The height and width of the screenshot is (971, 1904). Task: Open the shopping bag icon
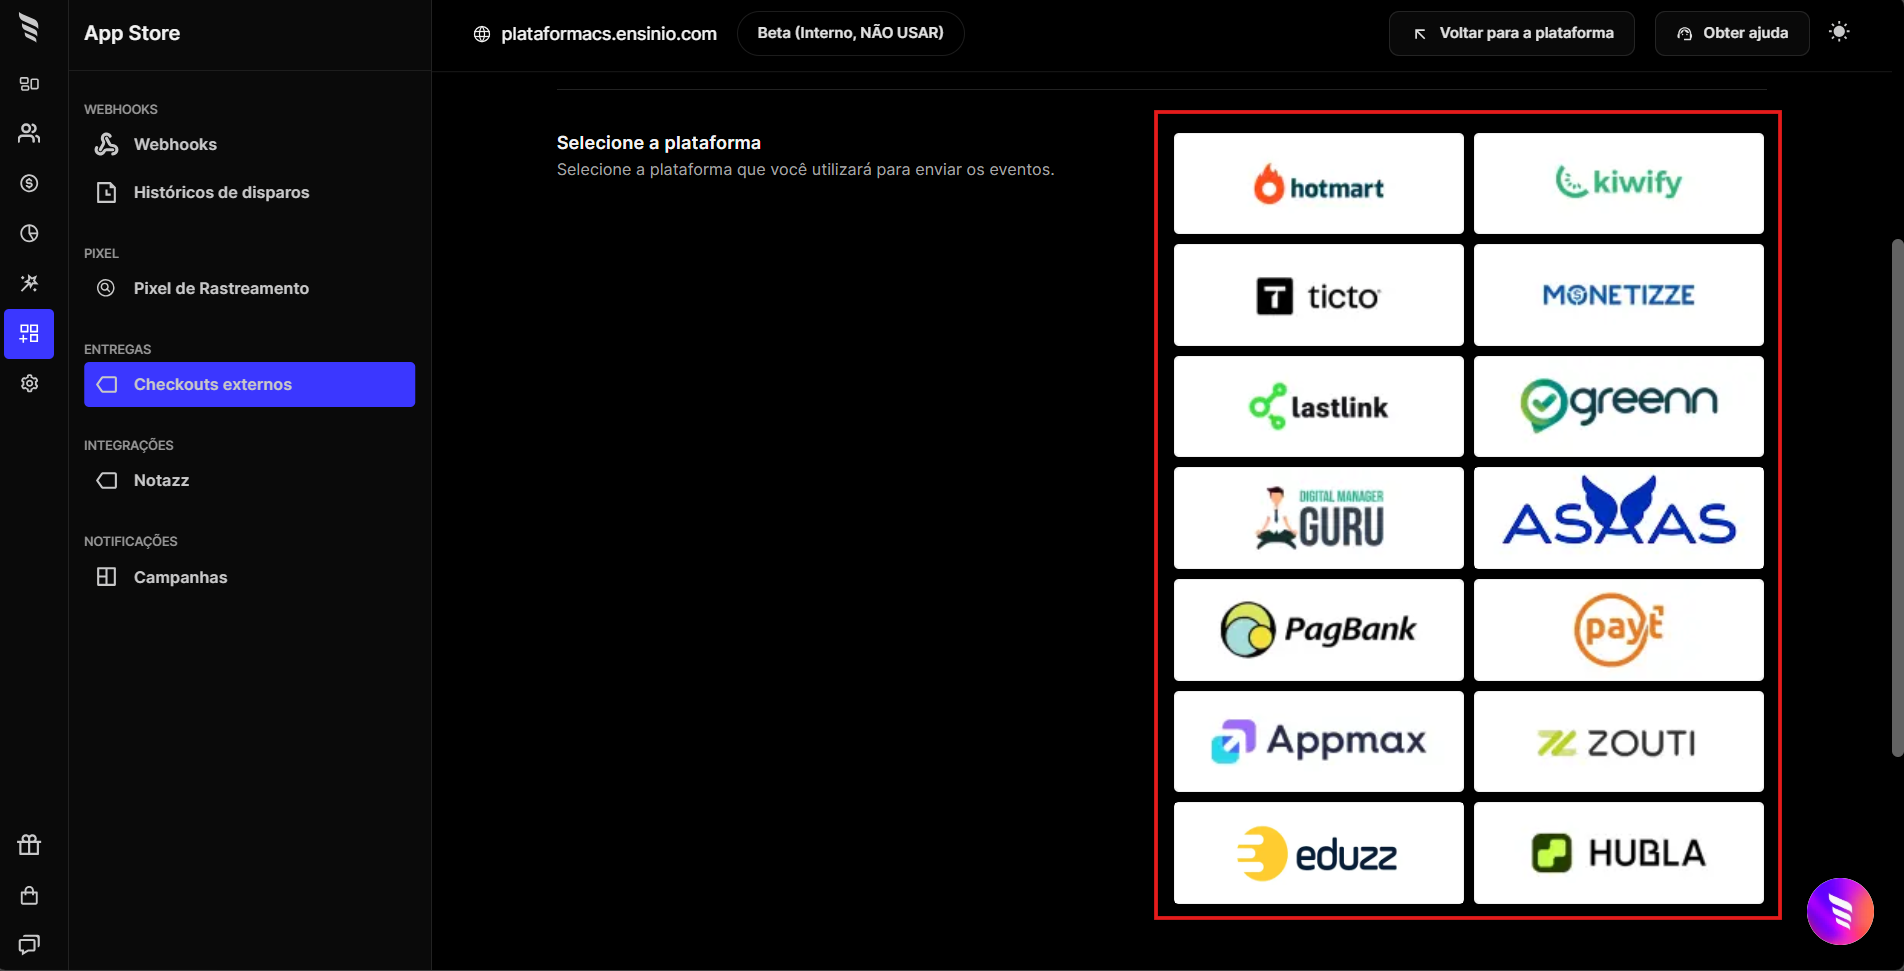tap(29, 895)
